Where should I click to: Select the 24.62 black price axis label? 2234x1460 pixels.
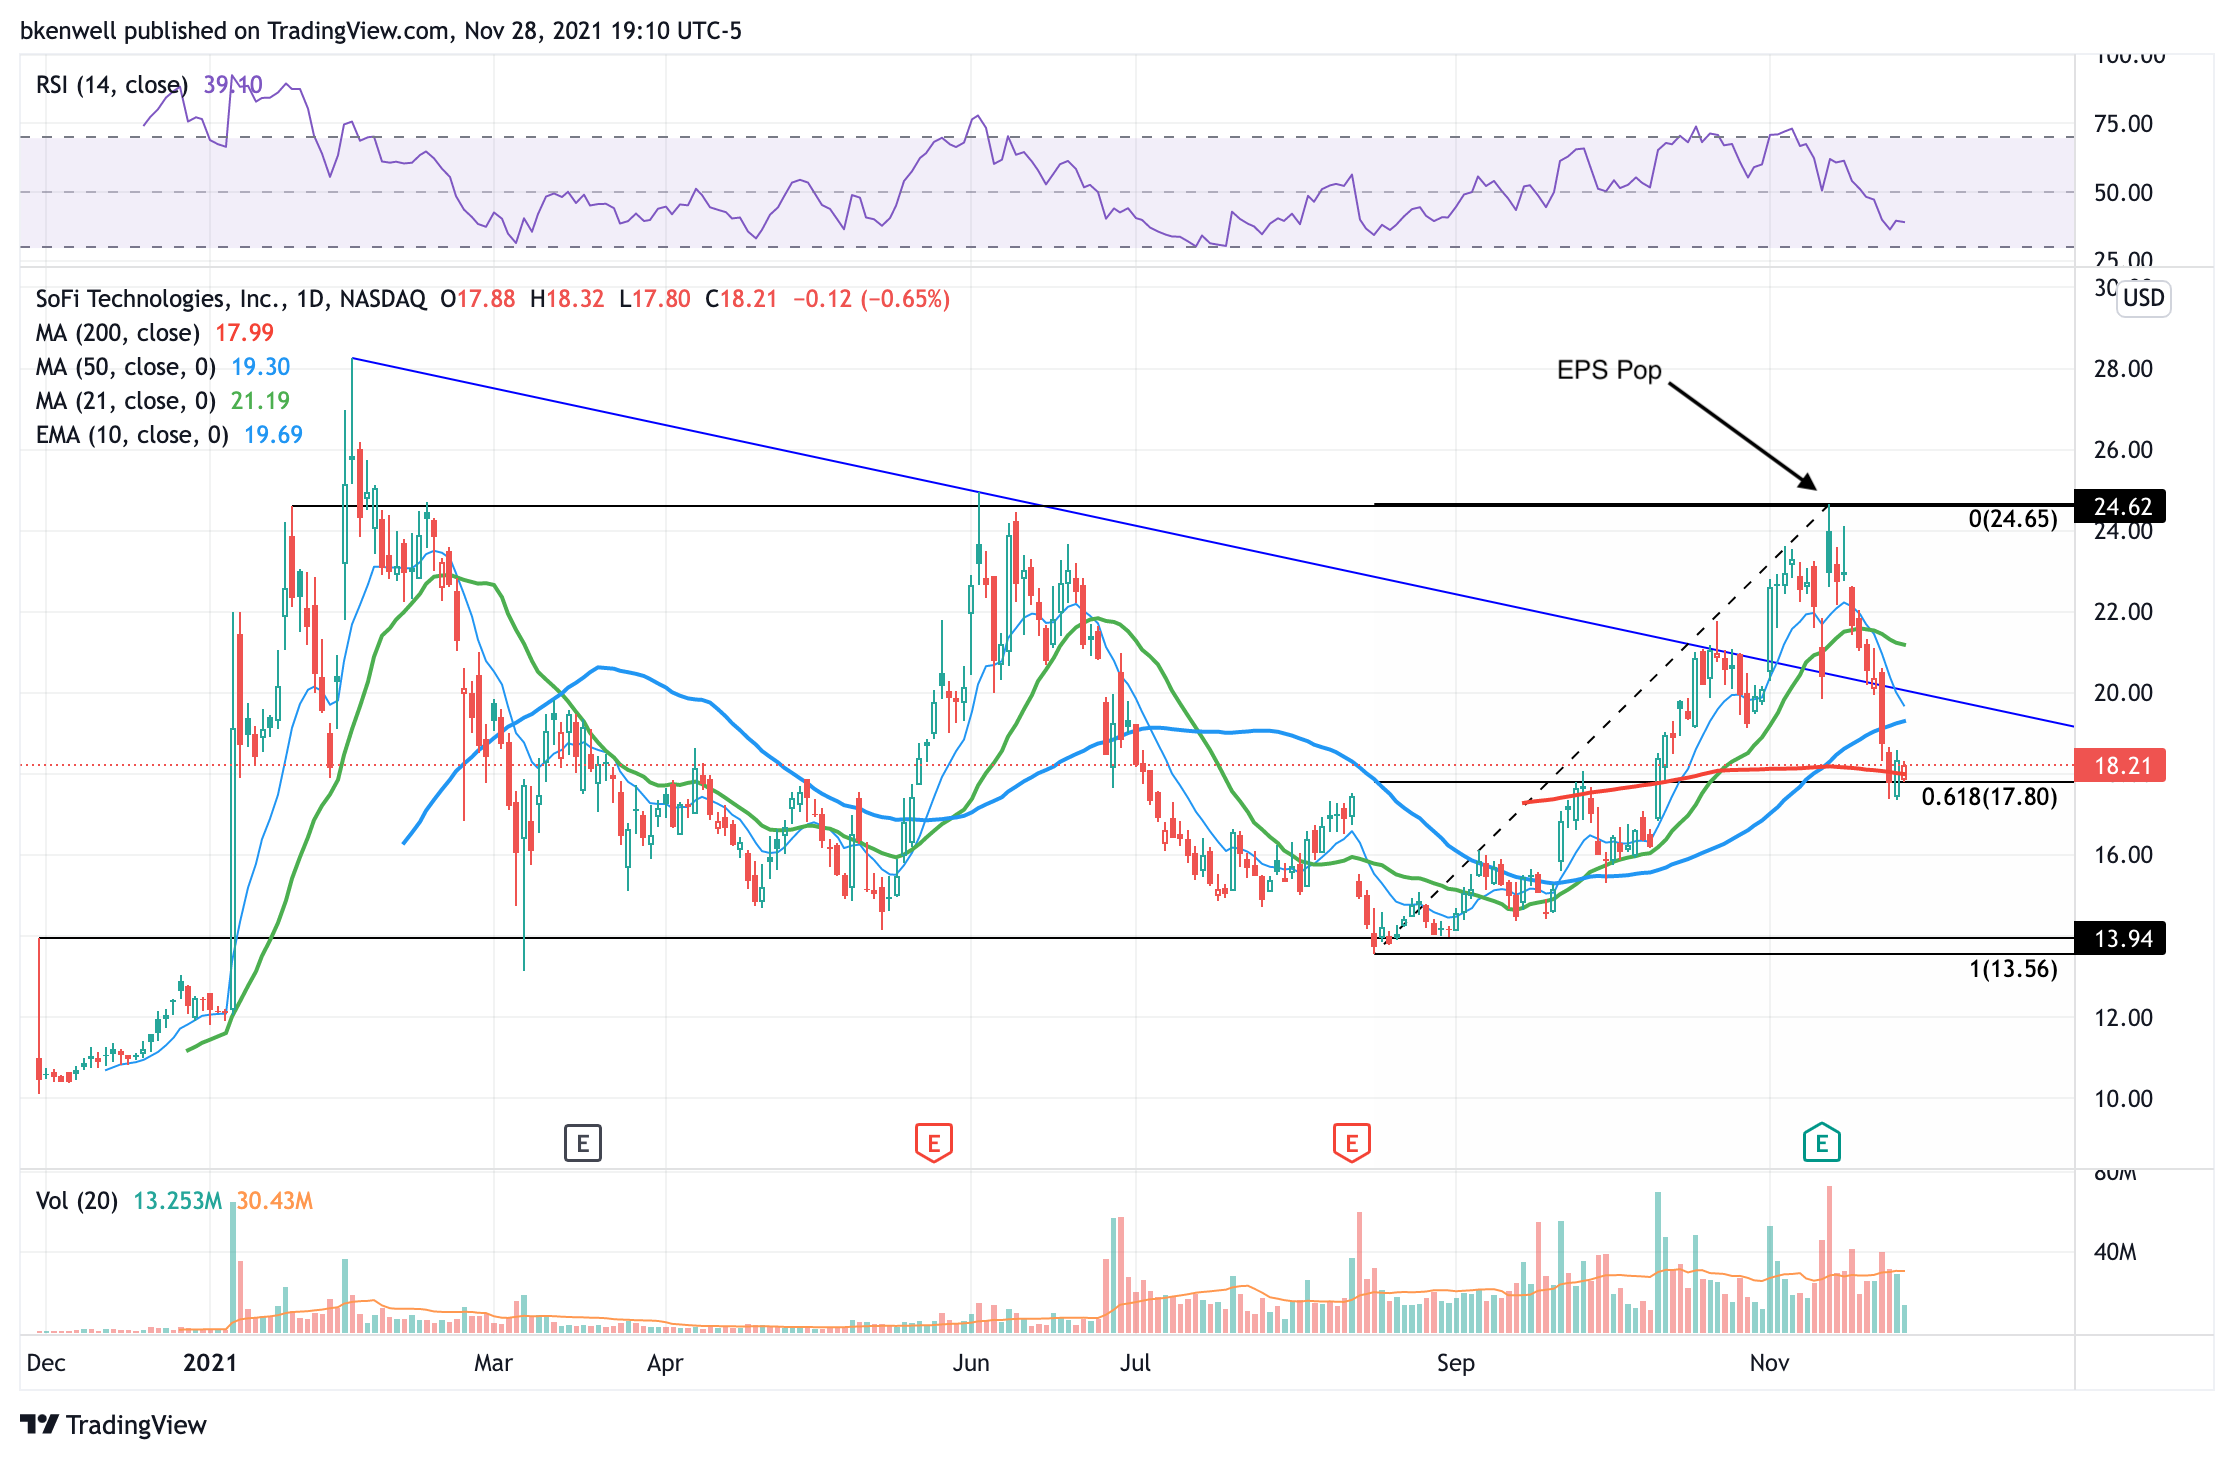tap(2121, 506)
